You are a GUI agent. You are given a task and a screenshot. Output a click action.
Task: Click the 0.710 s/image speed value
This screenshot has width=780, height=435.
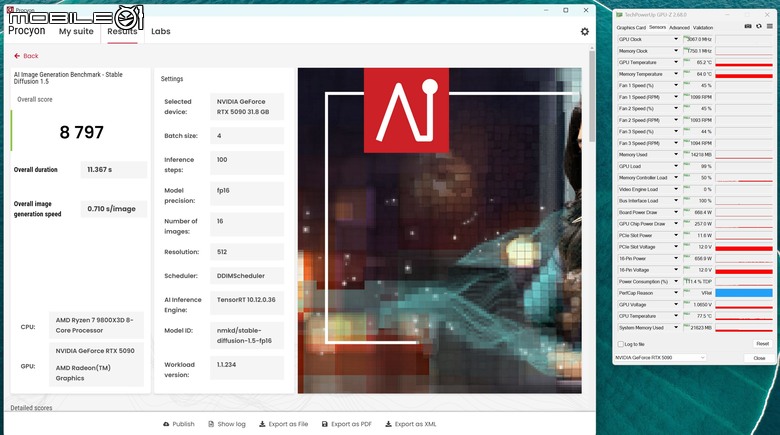click(x=114, y=209)
